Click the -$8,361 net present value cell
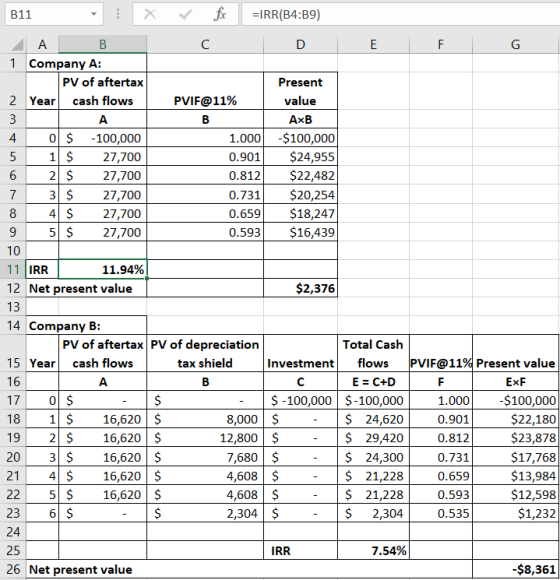 coord(516,569)
